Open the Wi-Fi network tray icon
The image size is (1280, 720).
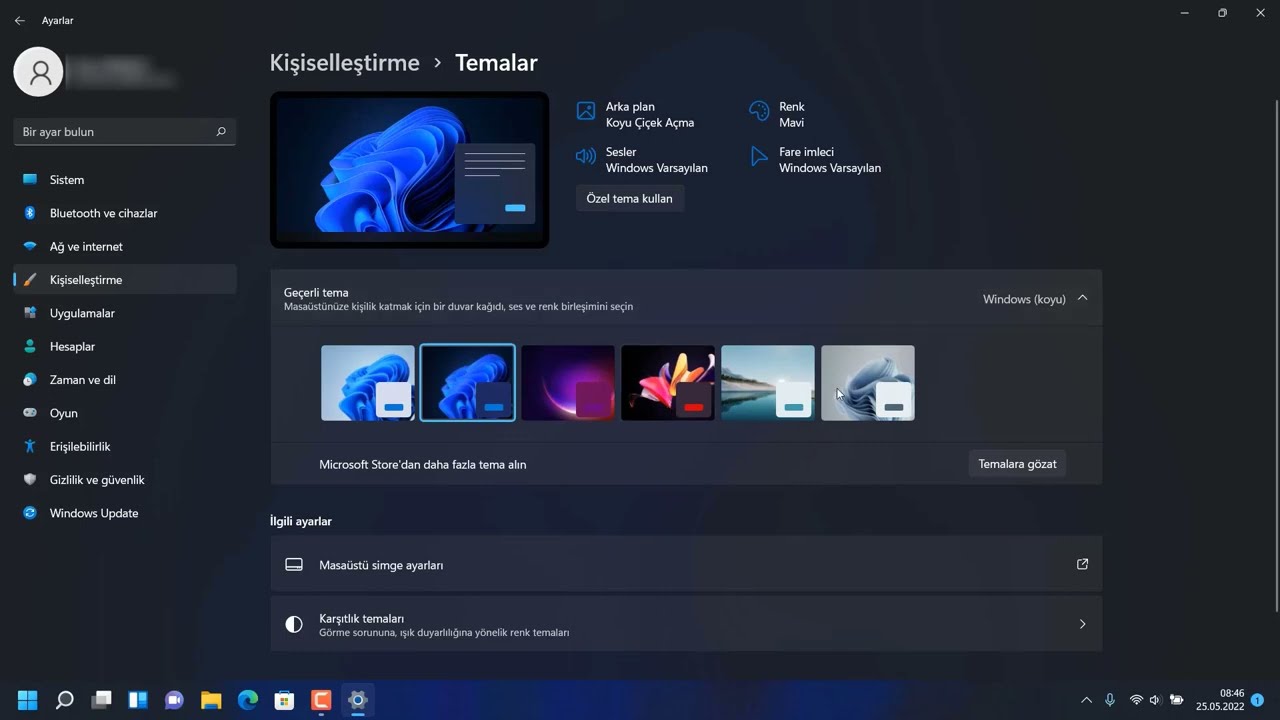click(x=1136, y=700)
